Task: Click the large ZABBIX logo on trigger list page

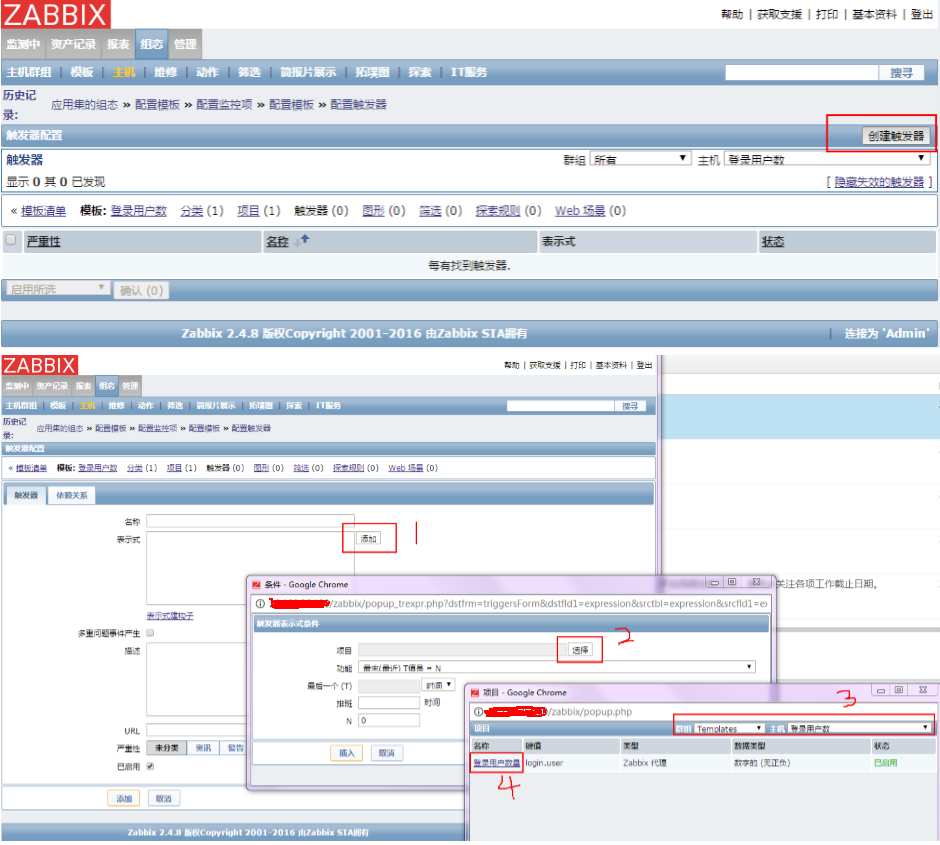Action: 56,14
